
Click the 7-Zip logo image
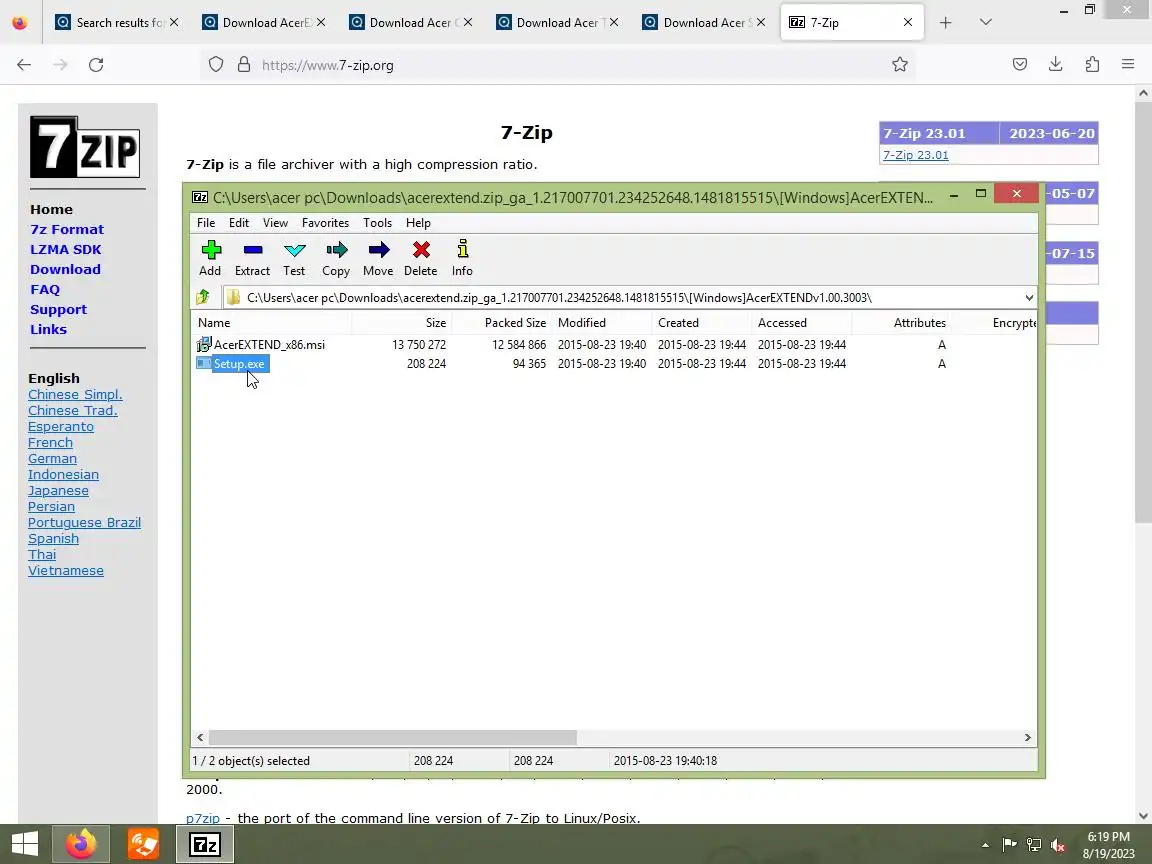[85, 147]
